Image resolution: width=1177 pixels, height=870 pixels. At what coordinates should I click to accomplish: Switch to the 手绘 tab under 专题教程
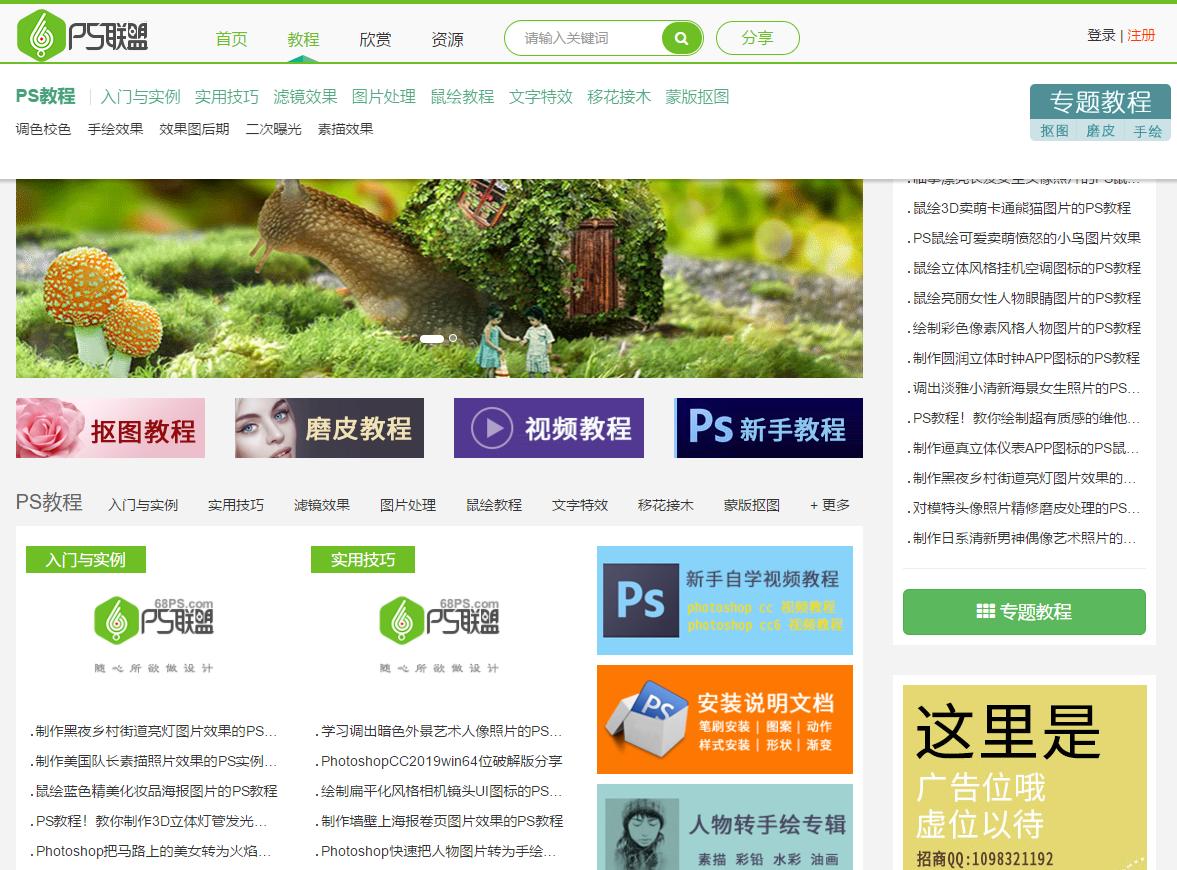pyautogui.click(x=1146, y=131)
